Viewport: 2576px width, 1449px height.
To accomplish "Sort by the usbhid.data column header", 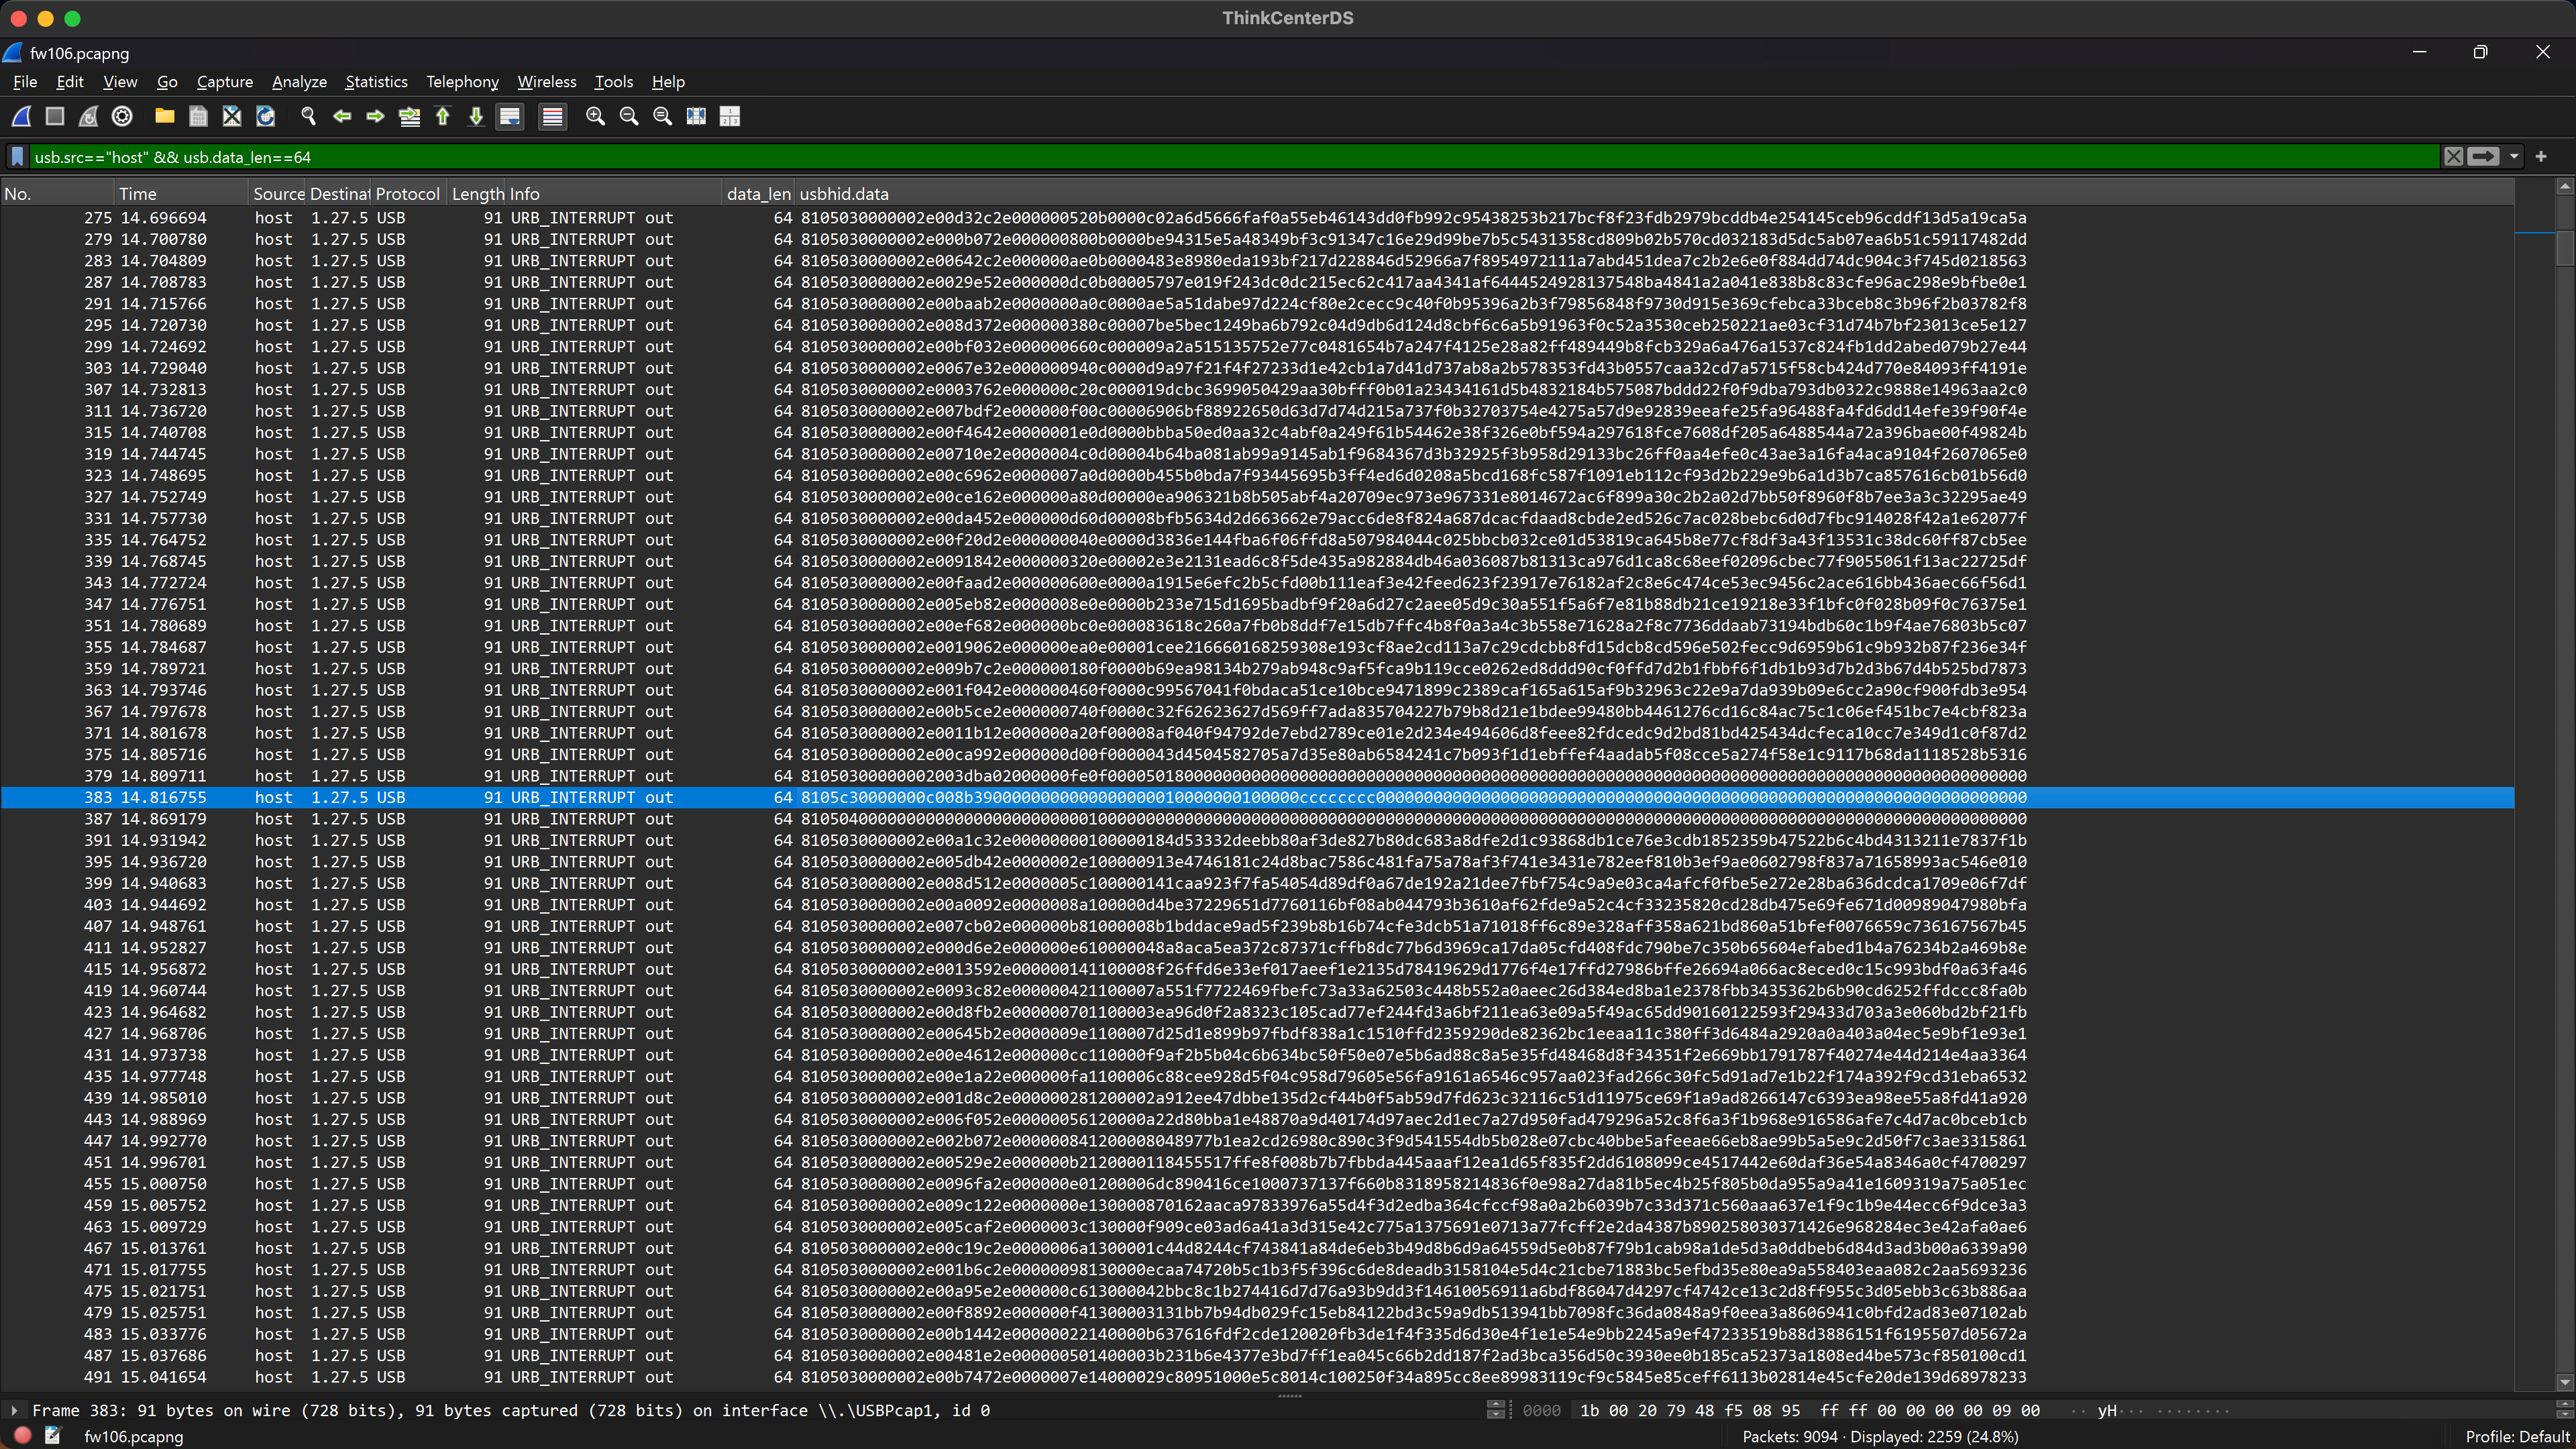I will pos(1655,194).
